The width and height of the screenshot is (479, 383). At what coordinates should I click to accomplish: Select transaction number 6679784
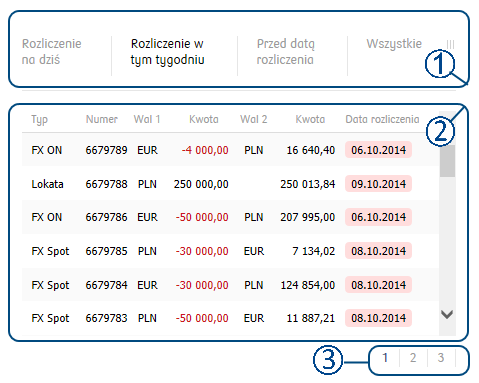pos(106,285)
